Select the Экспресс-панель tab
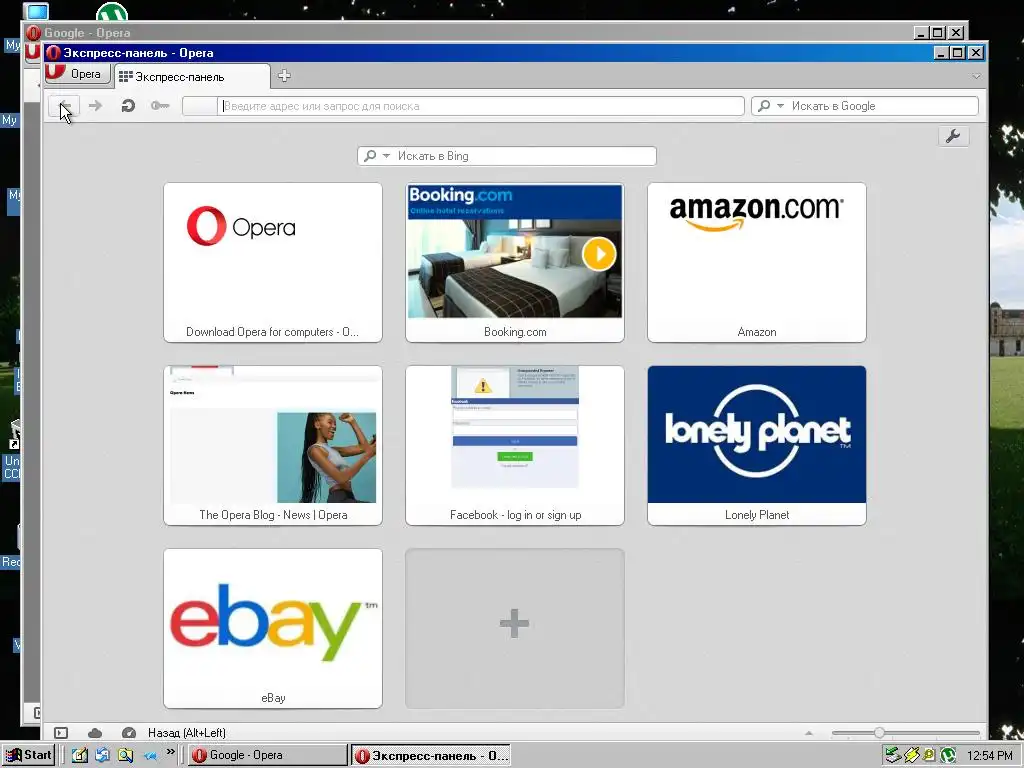This screenshot has width=1024, height=768. [192, 76]
